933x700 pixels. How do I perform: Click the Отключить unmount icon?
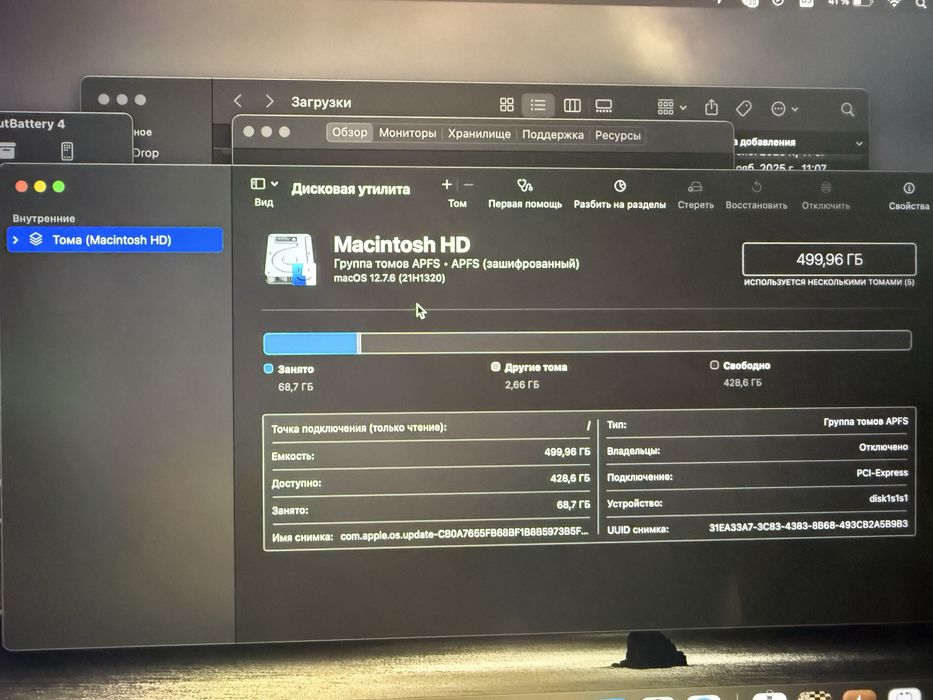point(825,188)
